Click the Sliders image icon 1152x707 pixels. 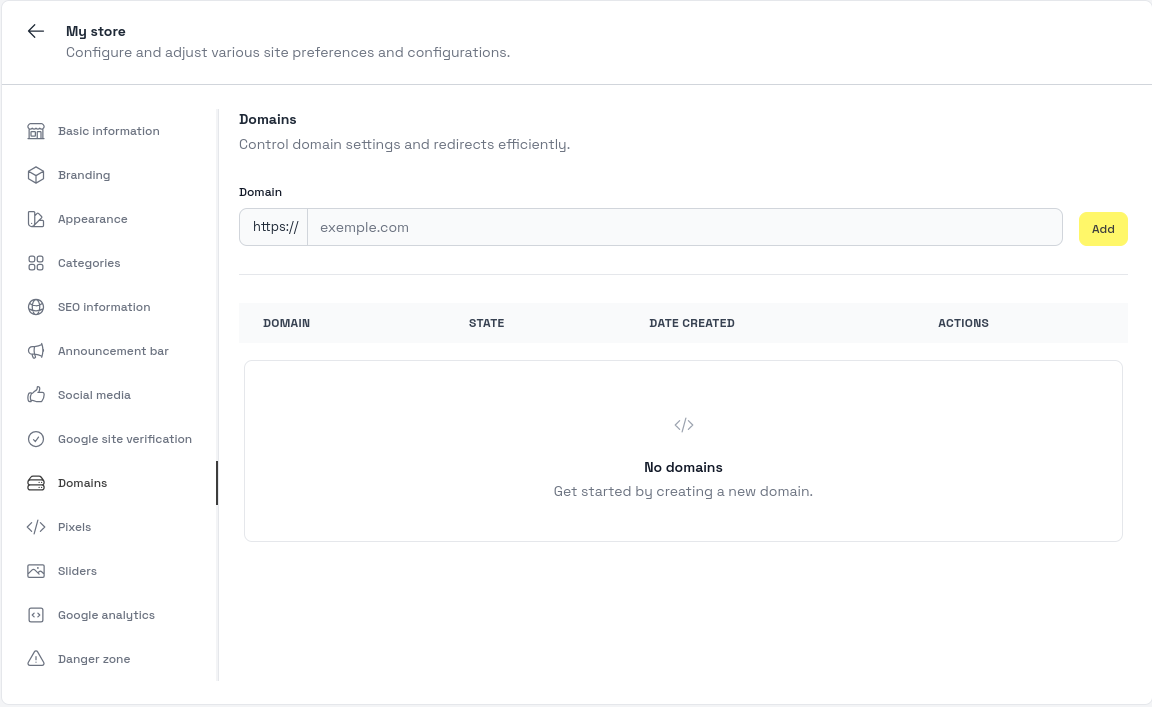tap(36, 571)
